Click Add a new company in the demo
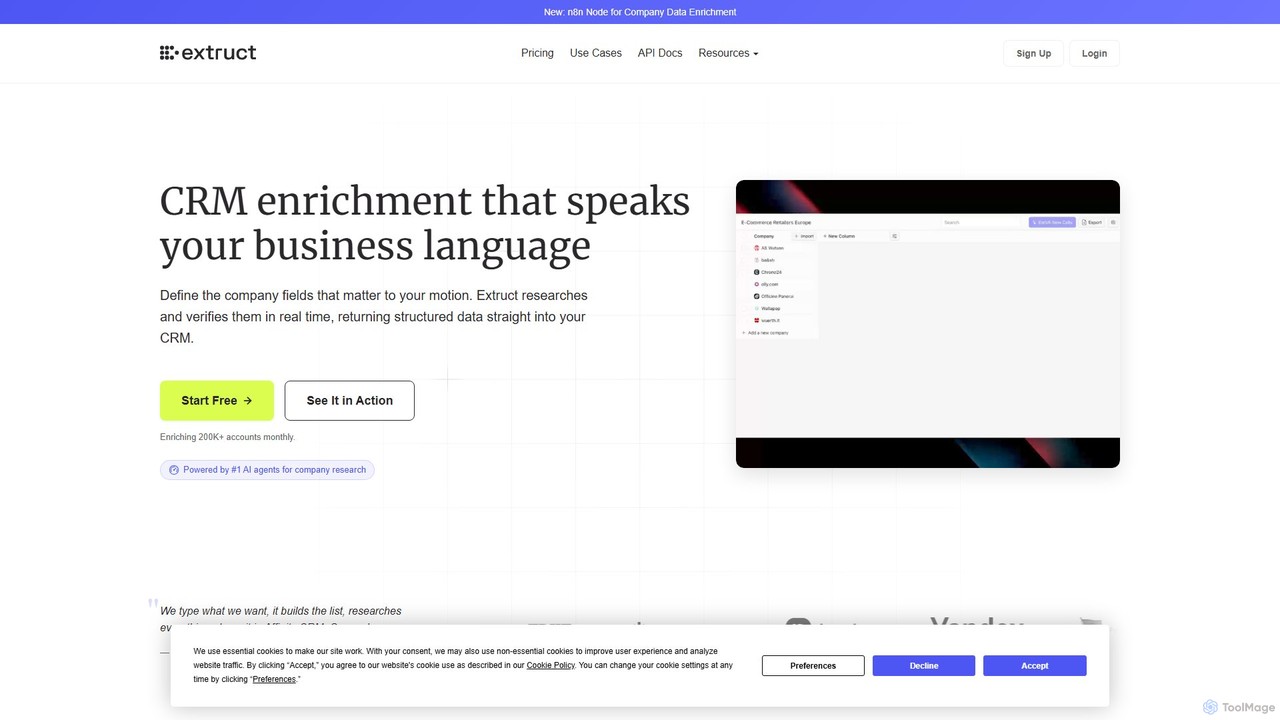Image resolution: width=1280 pixels, height=720 pixels. [765, 332]
